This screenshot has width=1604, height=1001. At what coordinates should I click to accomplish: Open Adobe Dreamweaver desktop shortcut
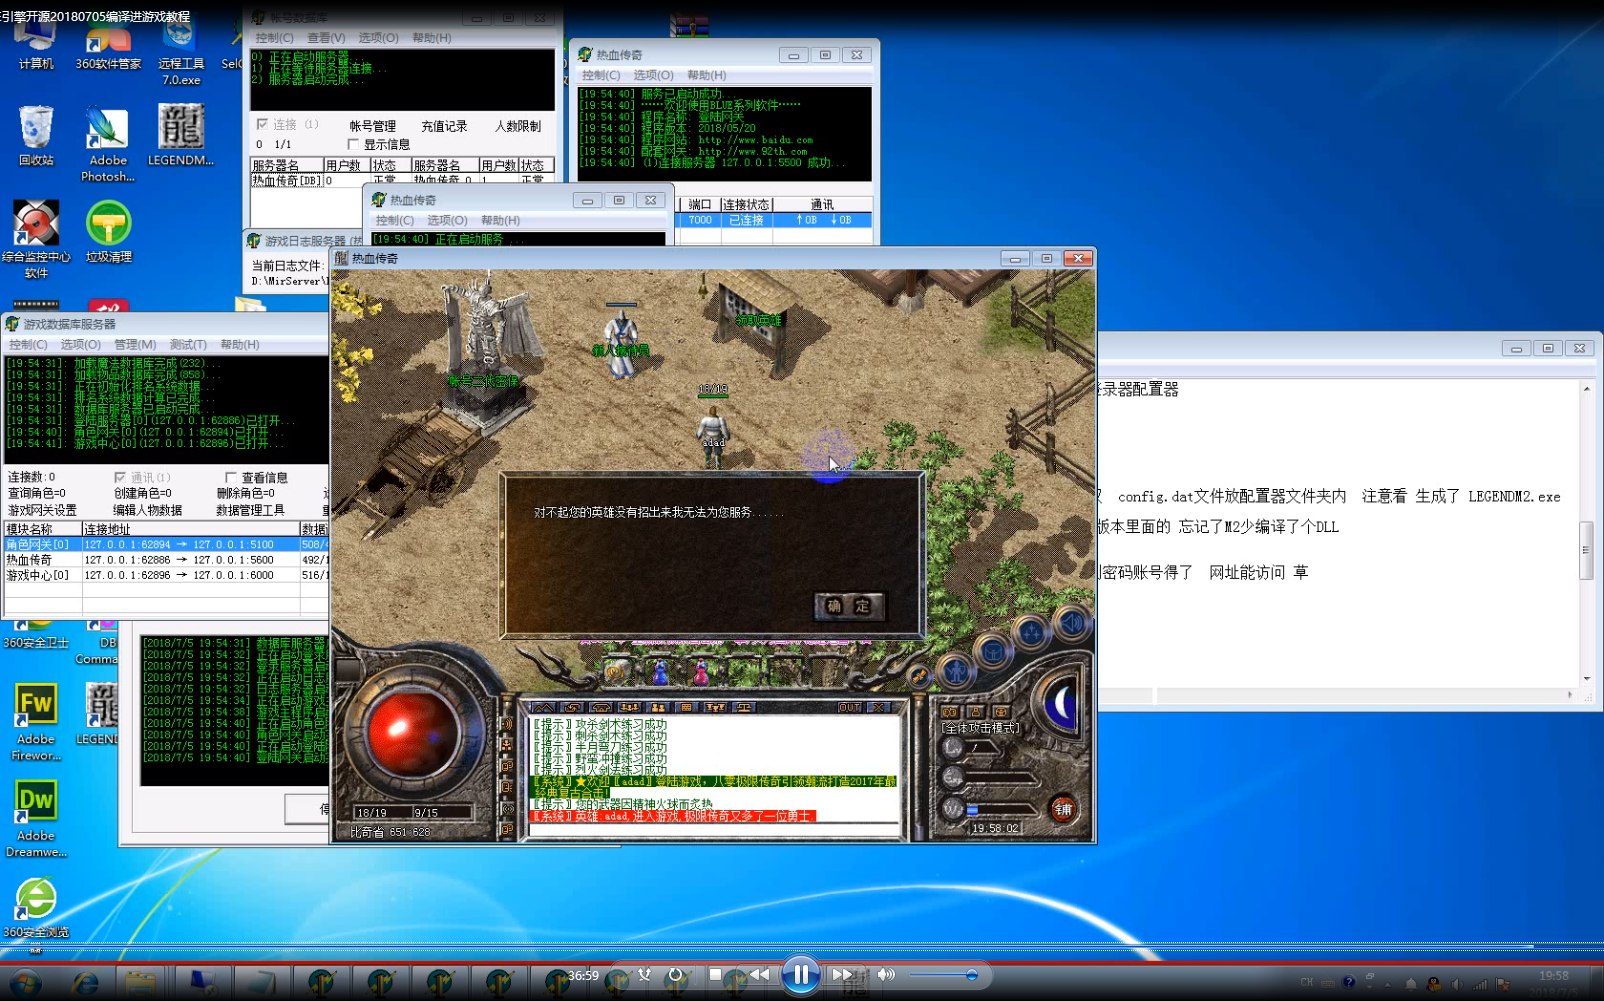click(x=36, y=819)
